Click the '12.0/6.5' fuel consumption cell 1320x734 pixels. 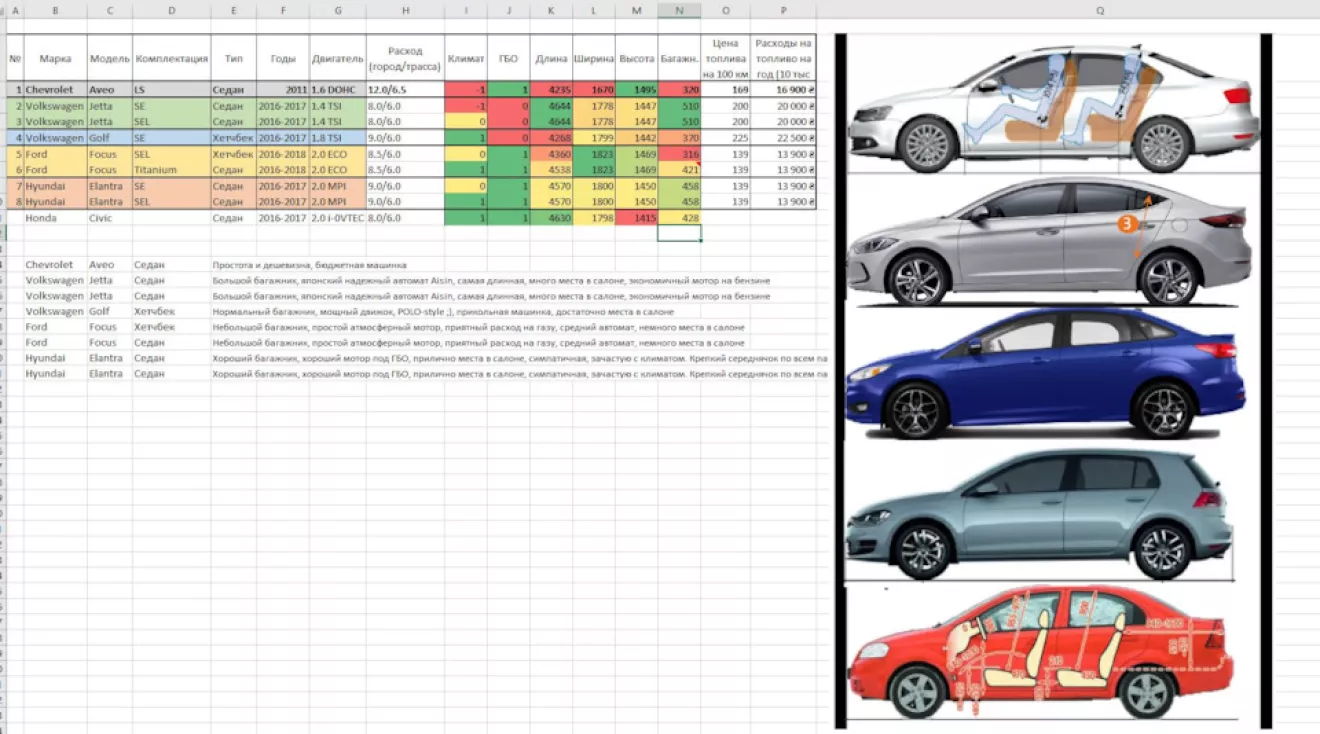coord(405,90)
